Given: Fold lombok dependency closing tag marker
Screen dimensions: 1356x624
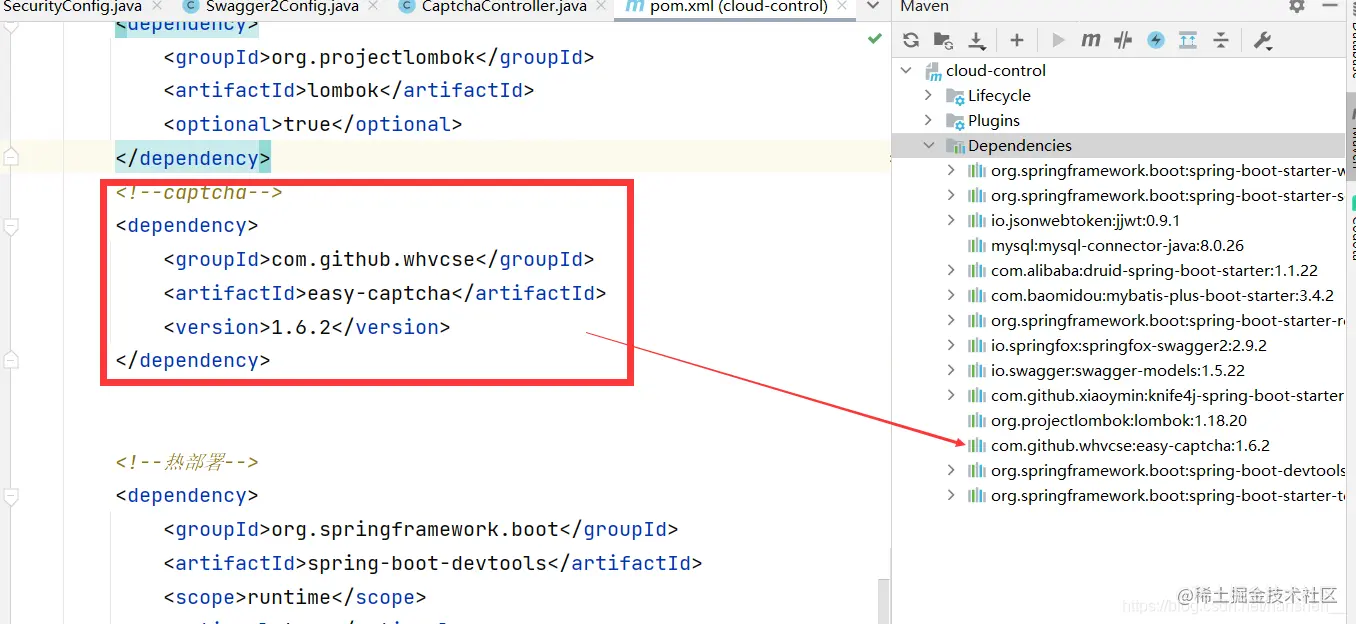Looking at the screenshot, I should click(10, 158).
